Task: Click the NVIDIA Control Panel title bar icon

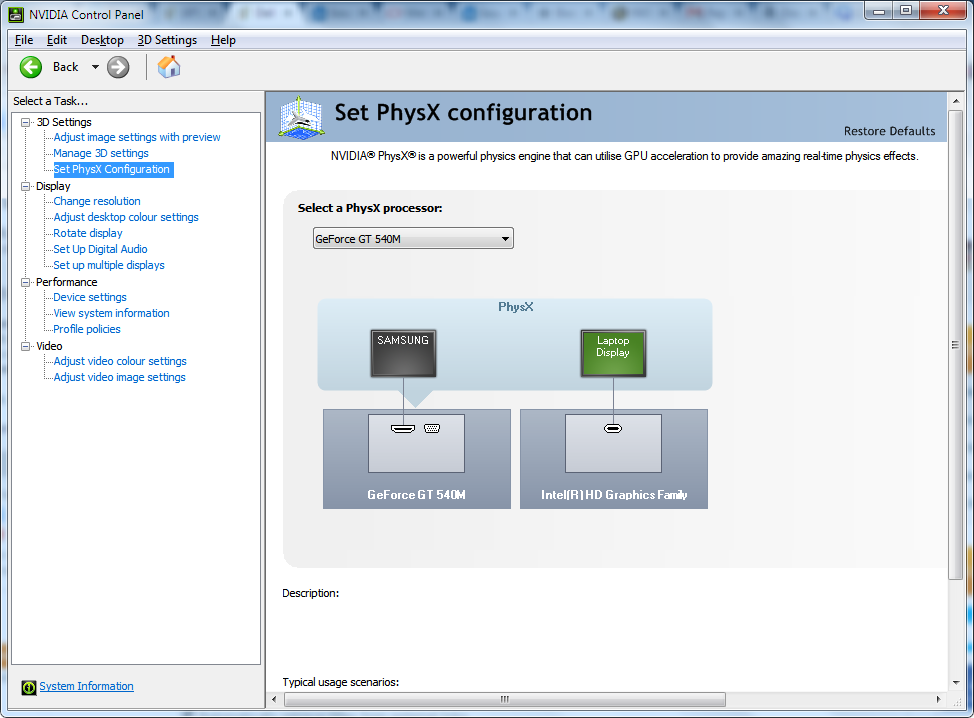Action: point(16,14)
